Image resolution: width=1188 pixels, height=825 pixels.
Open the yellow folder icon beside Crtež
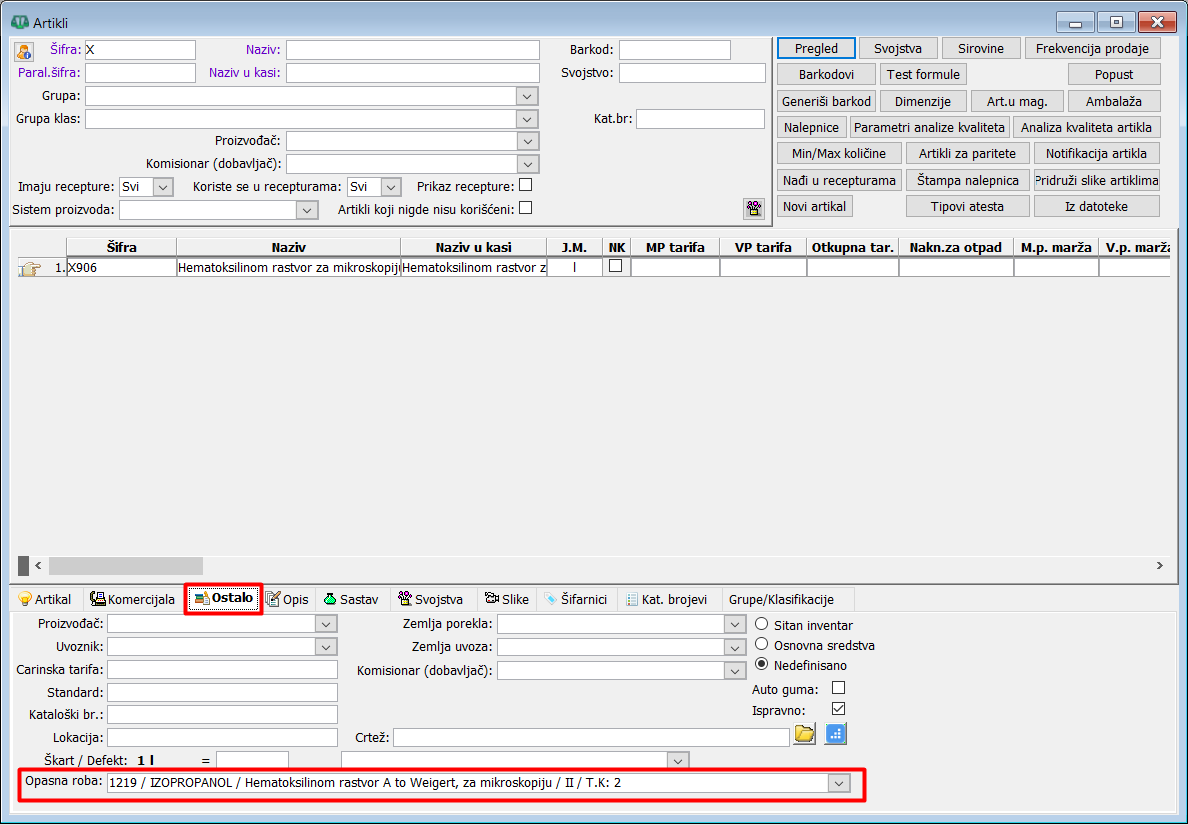(804, 734)
